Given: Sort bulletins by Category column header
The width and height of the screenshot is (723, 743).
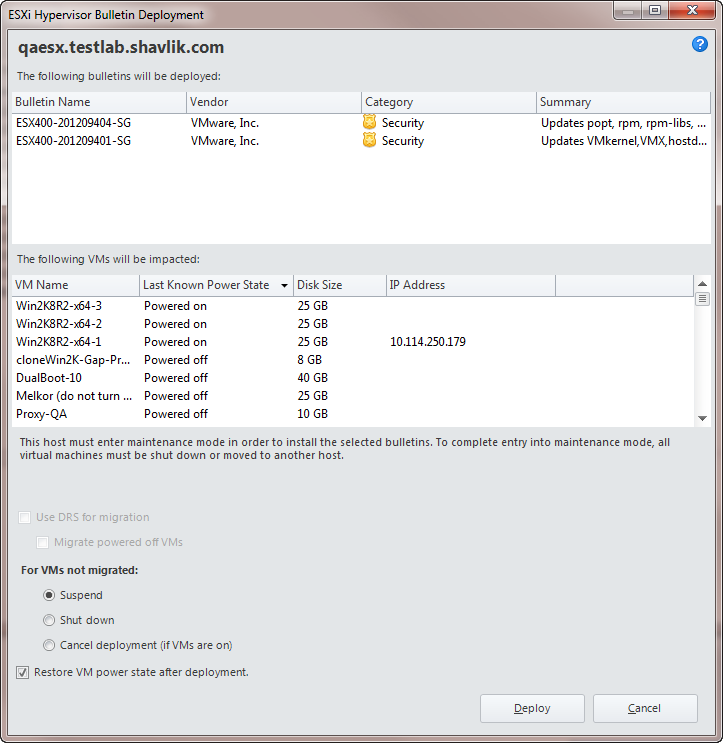Looking at the screenshot, I should pos(449,102).
